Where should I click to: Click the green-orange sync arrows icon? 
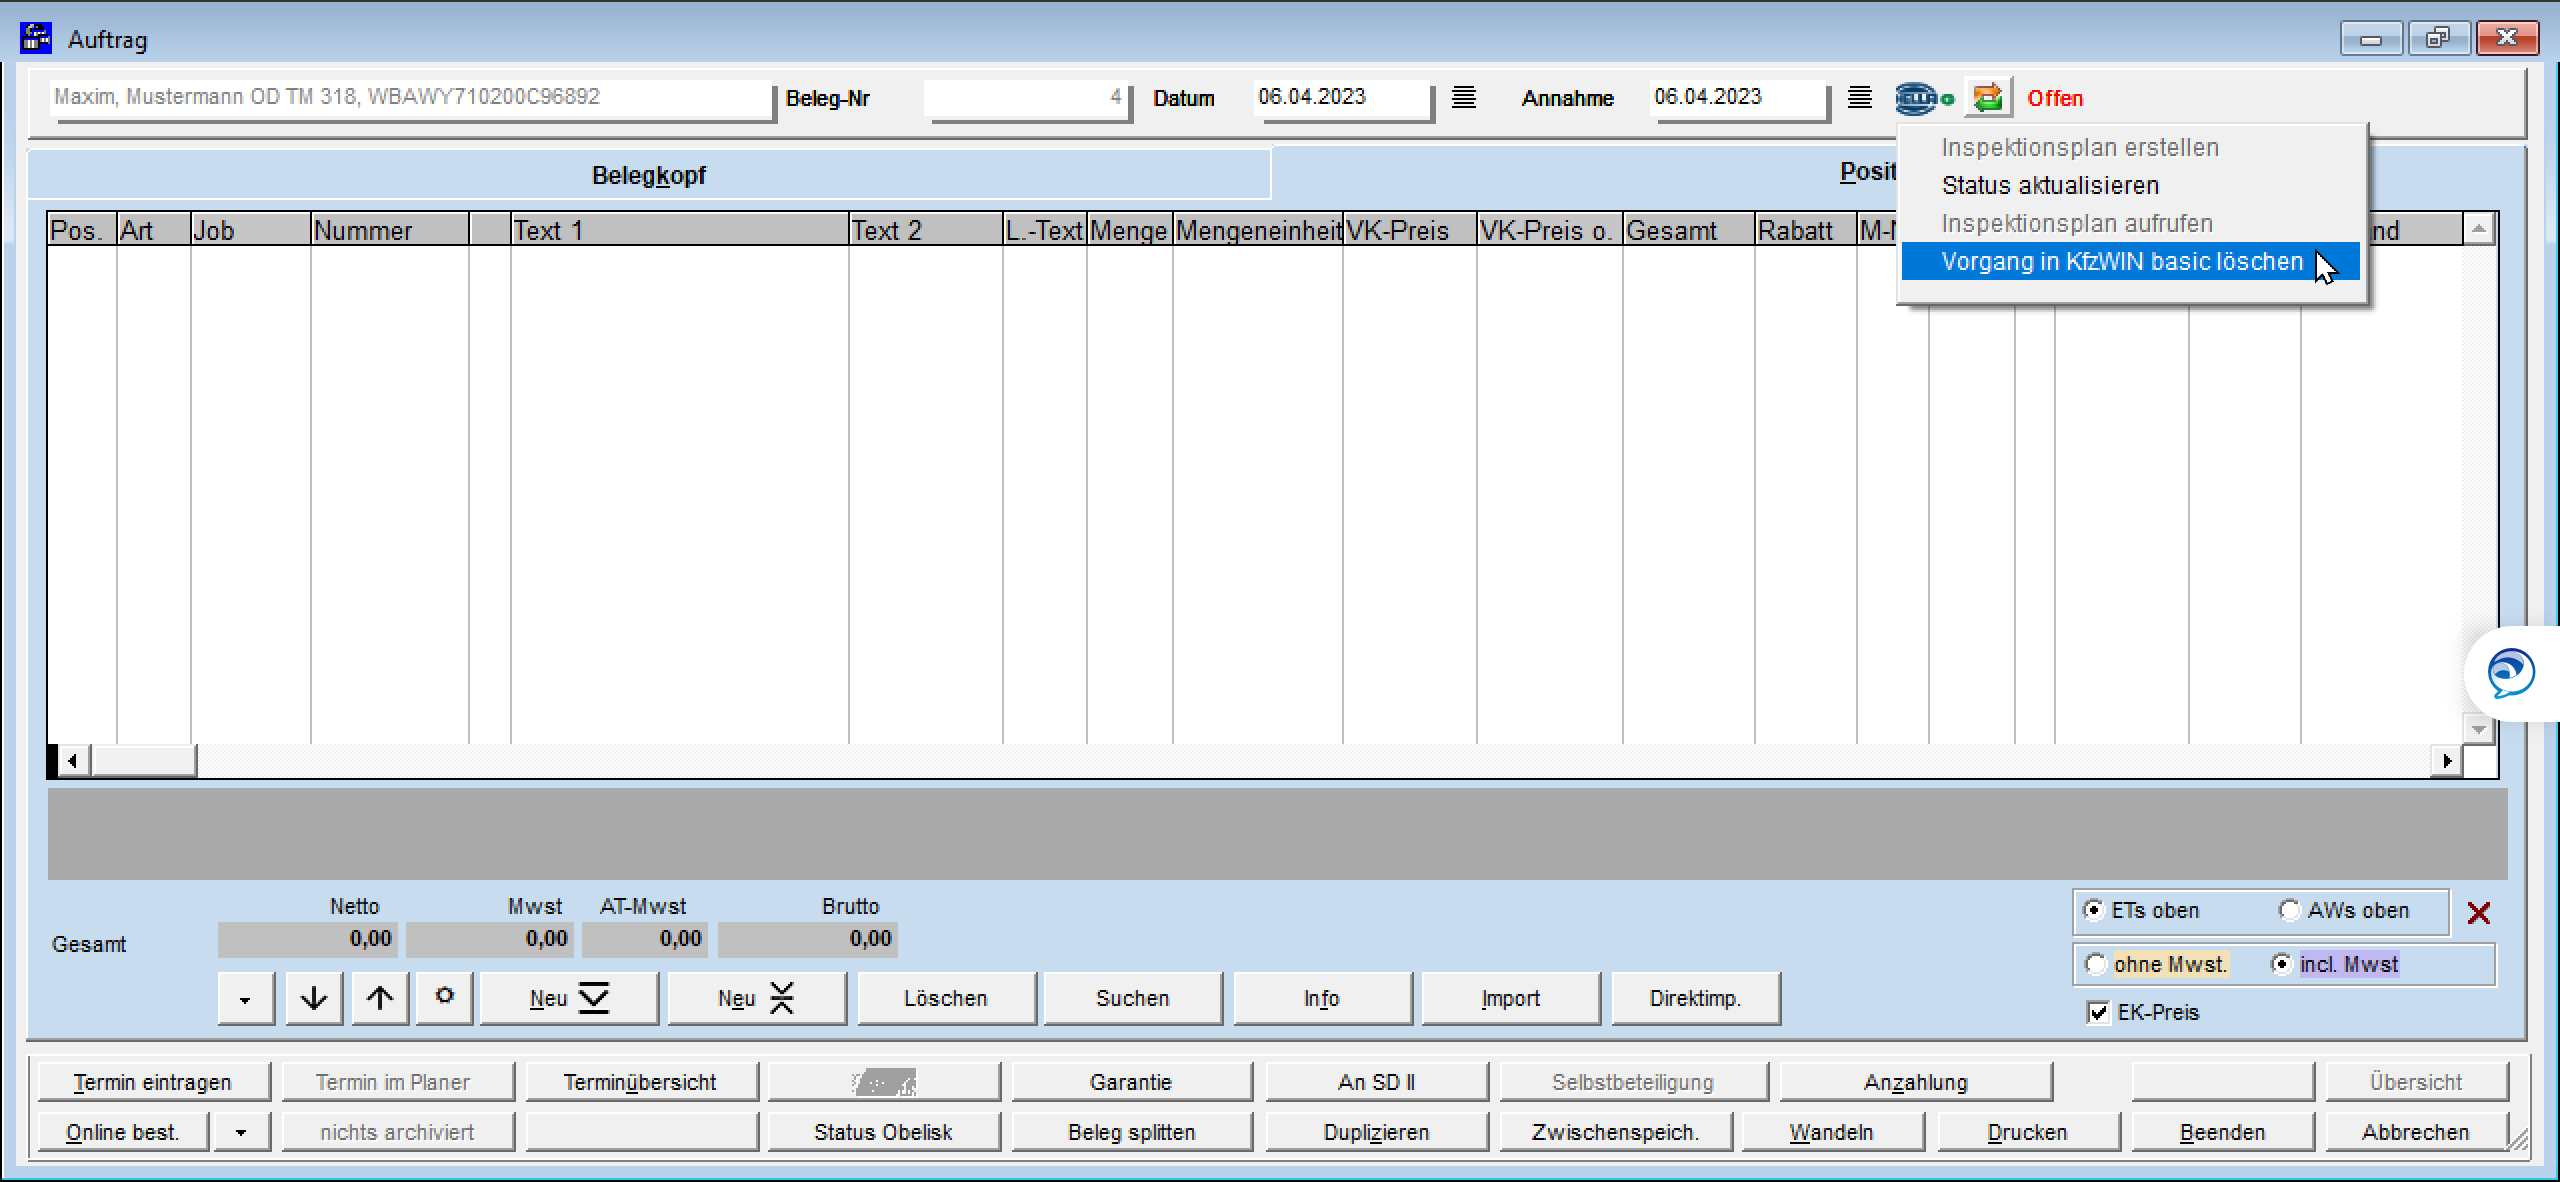pos(1988,98)
